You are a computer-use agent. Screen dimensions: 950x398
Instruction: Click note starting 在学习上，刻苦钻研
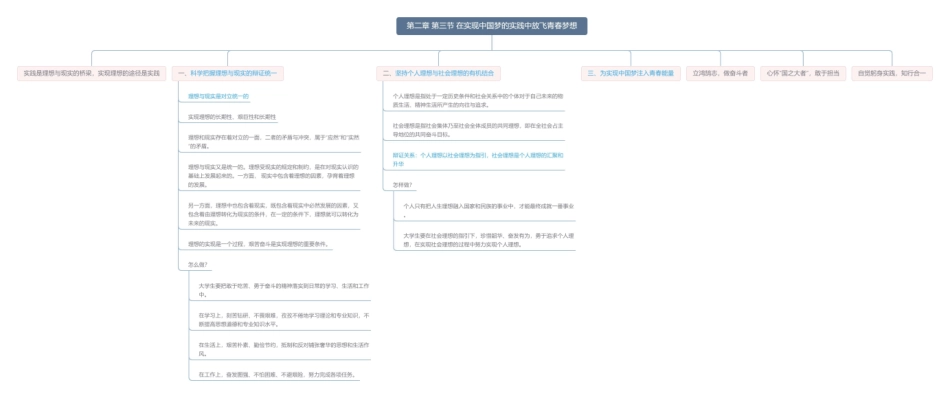pos(284,320)
